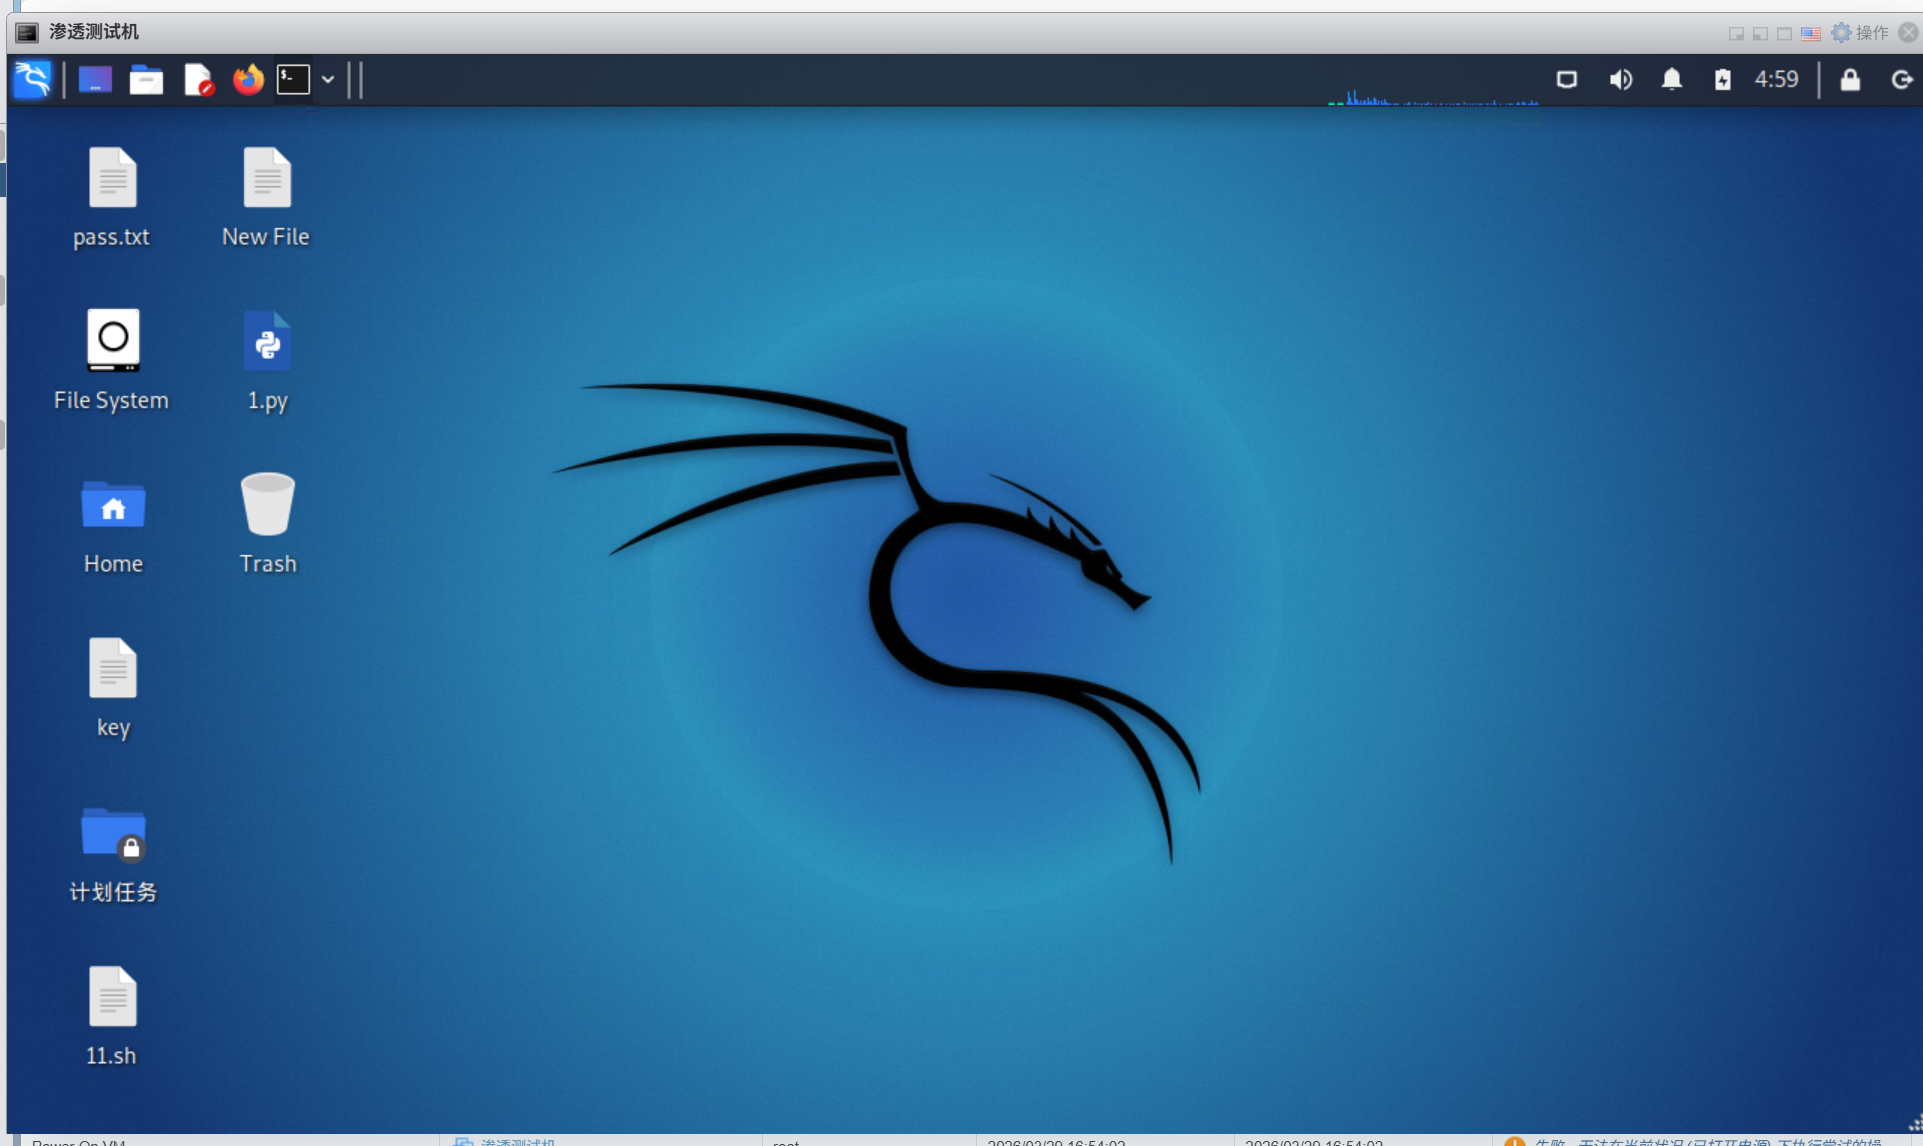Click the power manager battery icon
This screenshot has width=1923, height=1146.
(1722, 79)
